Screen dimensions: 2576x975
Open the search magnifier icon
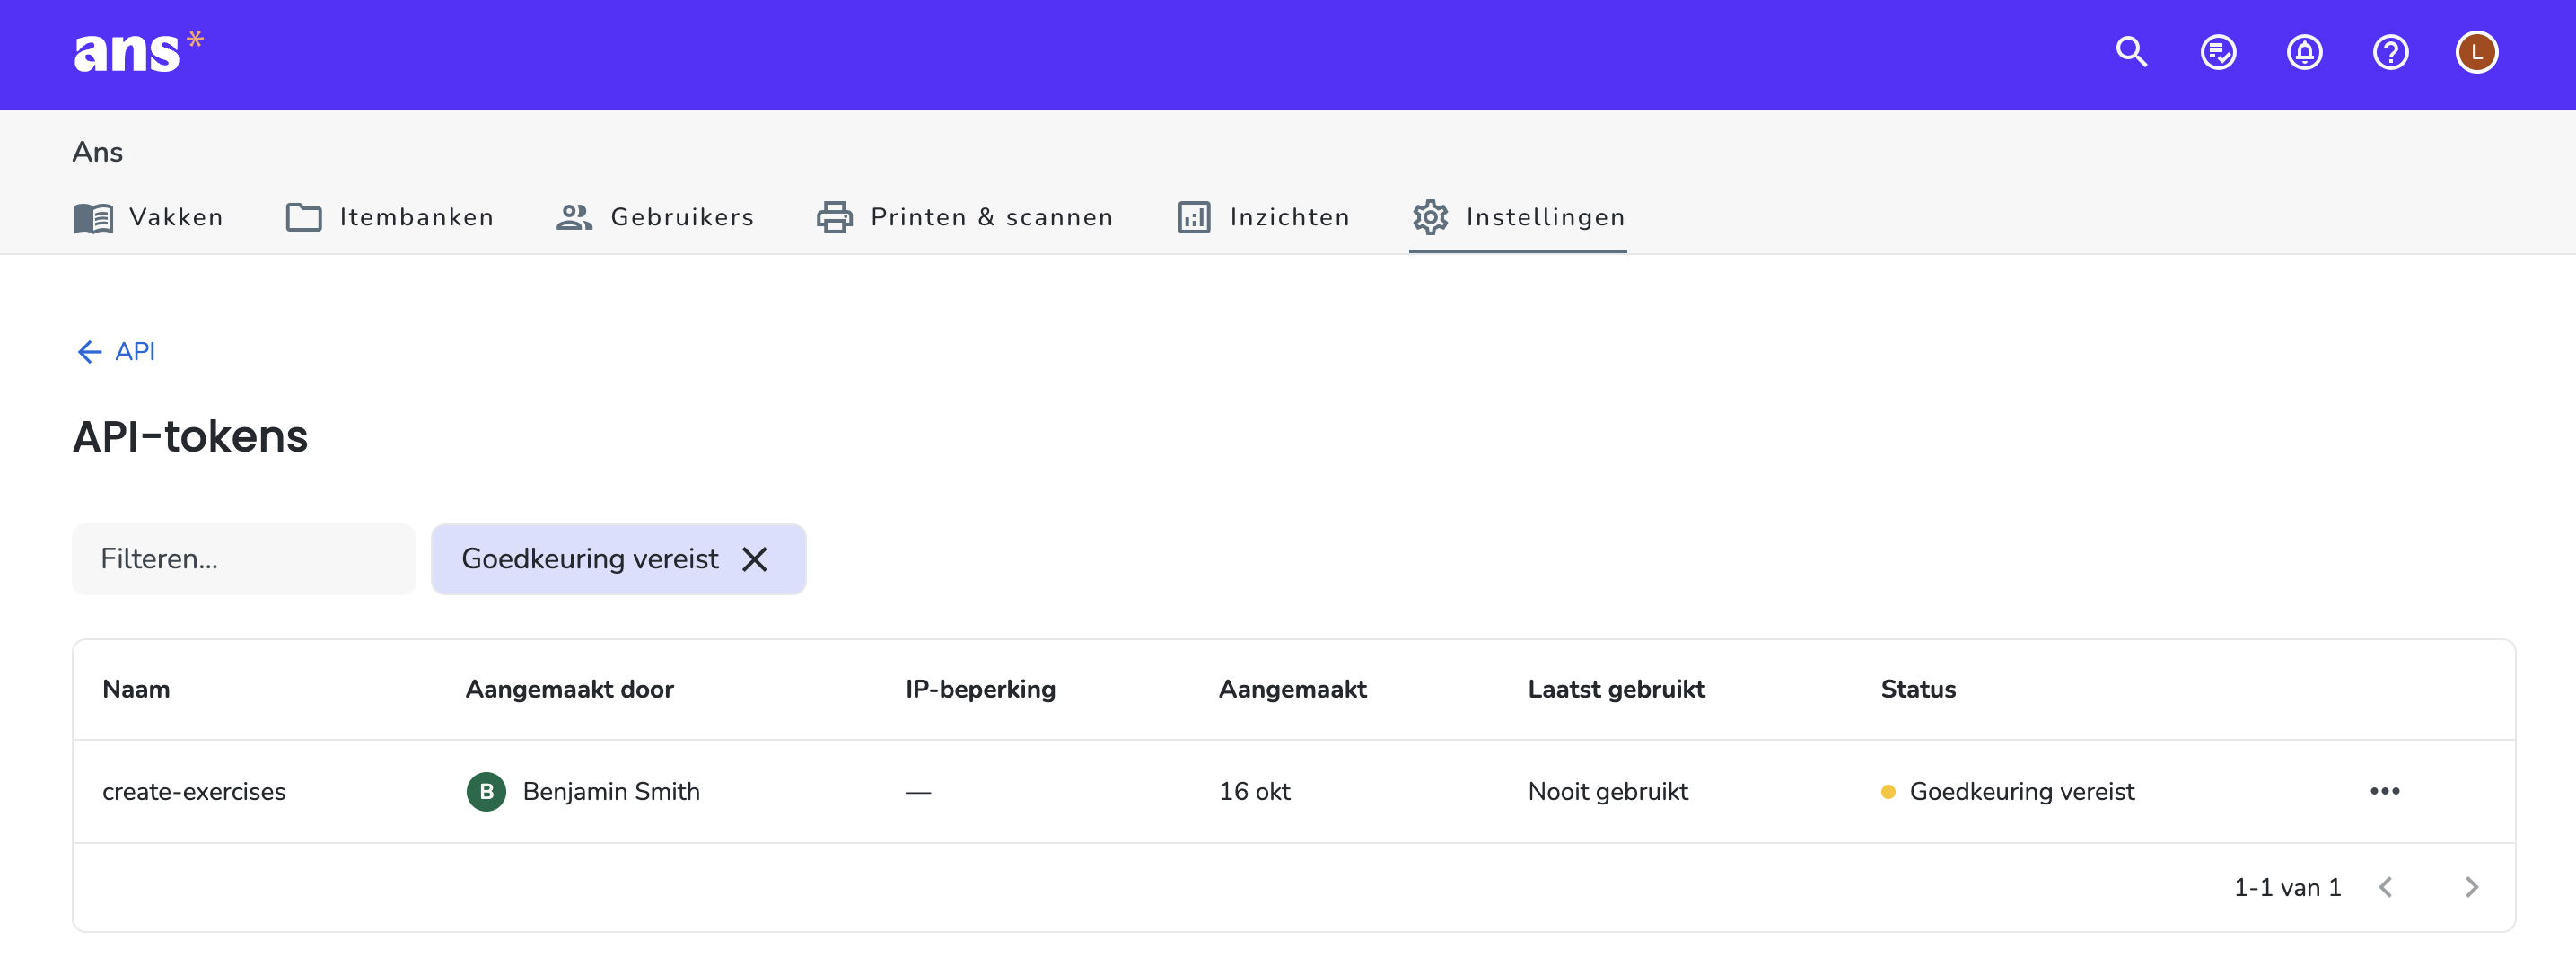coord(2131,52)
